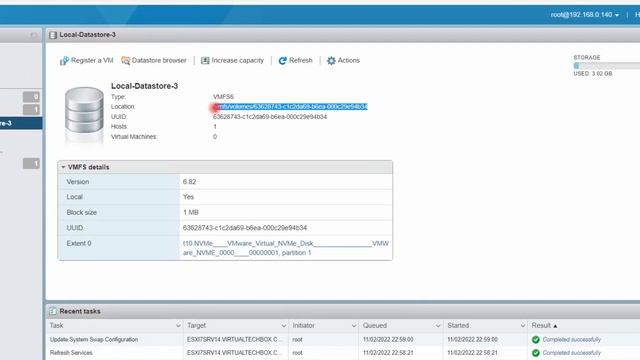Screen dimensions: 640x360
Task: Click the highlighted Location path text
Action: pos(290,107)
